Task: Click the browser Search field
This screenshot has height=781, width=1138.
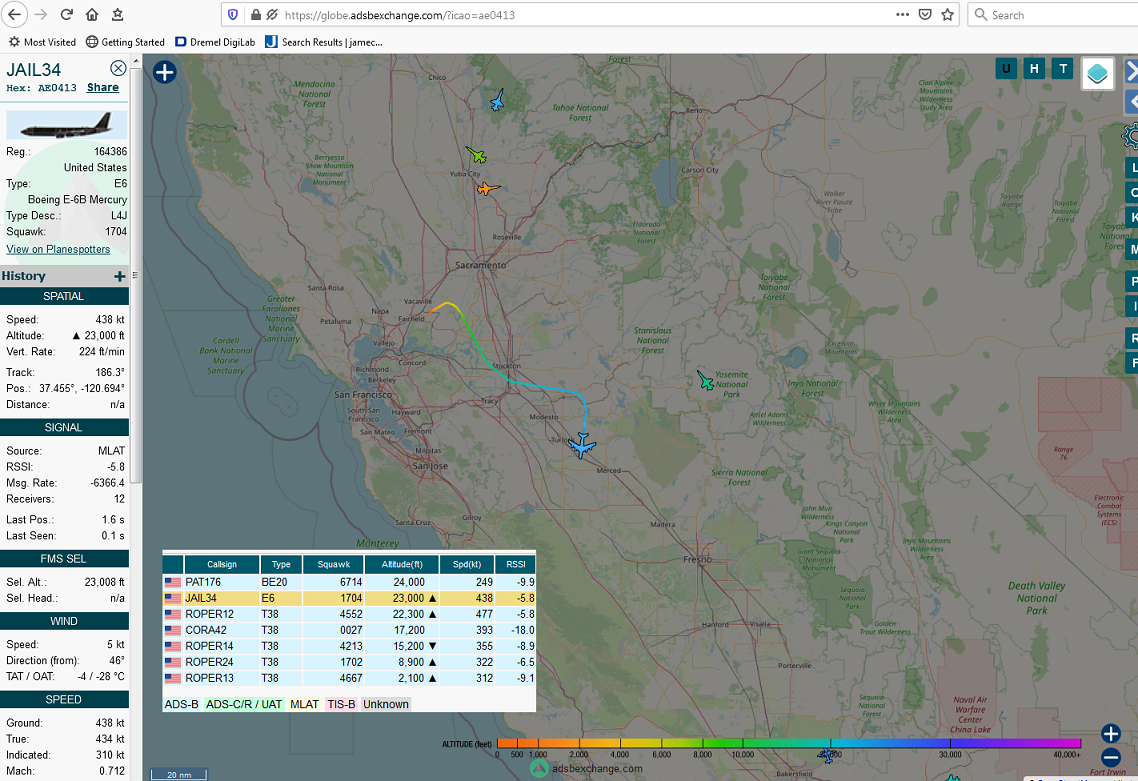Action: pyautogui.click(x=1052, y=15)
